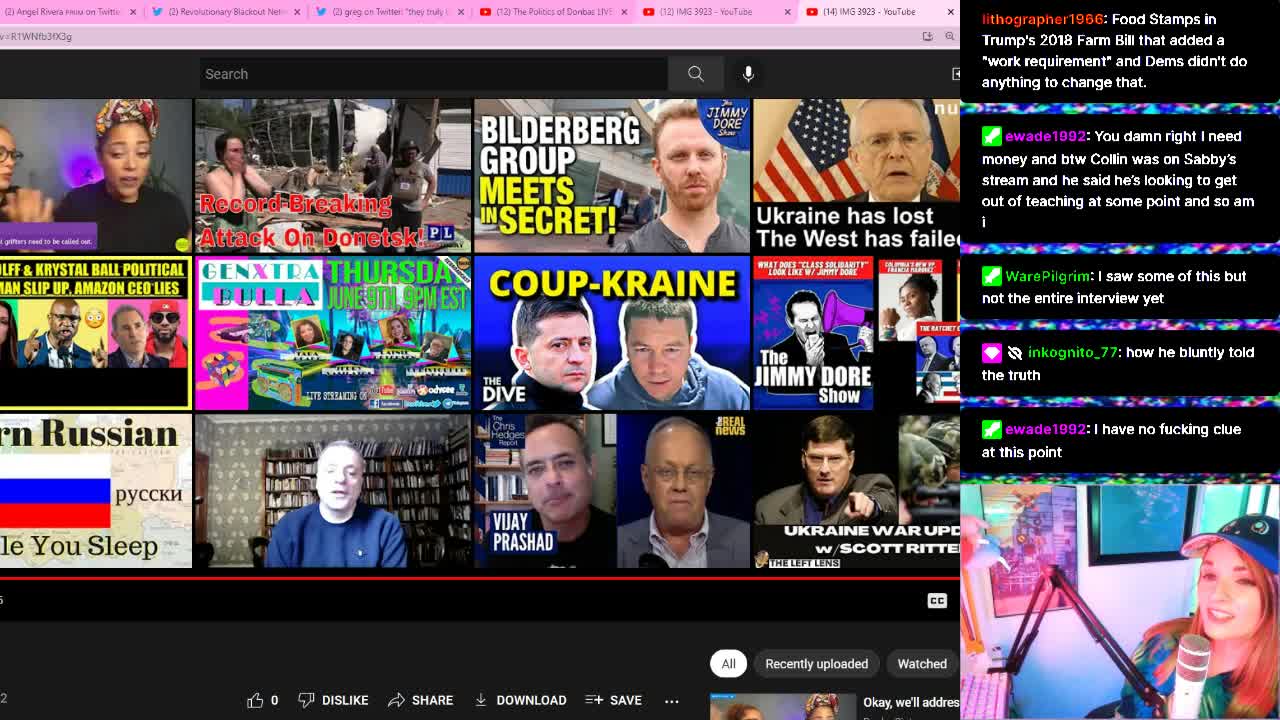Image resolution: width=1280 pixels, height=720 pixels.
Task: Open Bilderberg Group Meets In Secret video
Action: click(x=612, y=175)
